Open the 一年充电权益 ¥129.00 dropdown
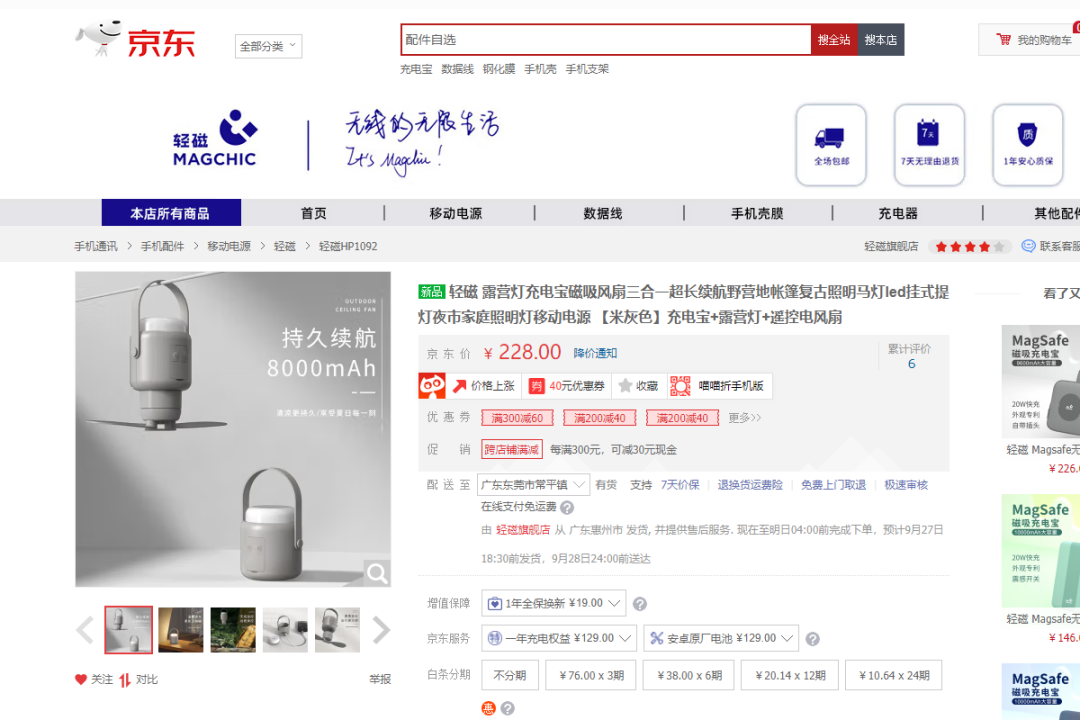Image resolution: width=1080 pixels, height=720 pixels. (559, 639)
